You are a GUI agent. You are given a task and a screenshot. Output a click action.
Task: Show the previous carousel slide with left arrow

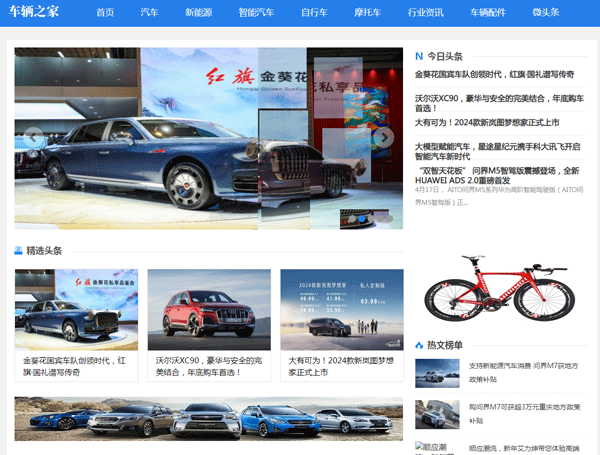point(33,137)
